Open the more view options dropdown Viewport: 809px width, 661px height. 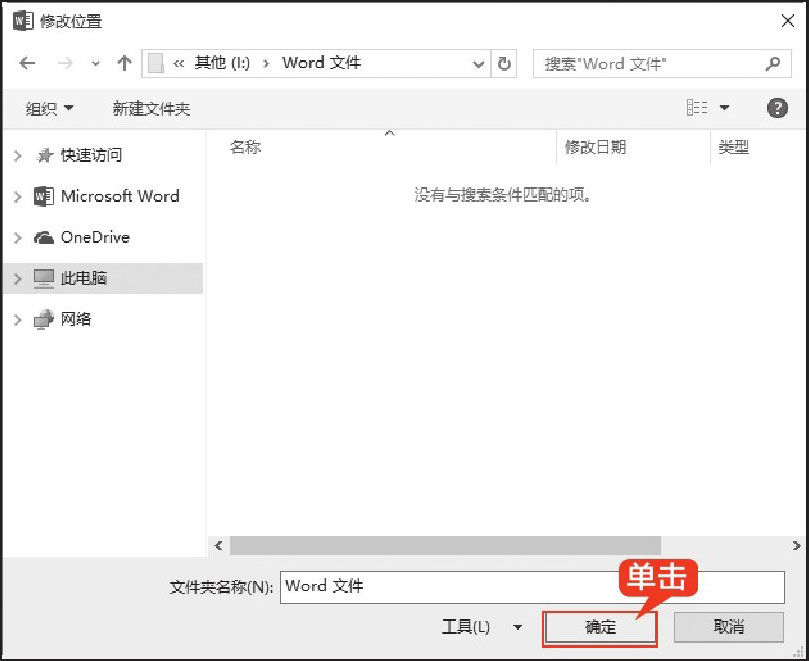pyautogui.click(x=724, y=108)
